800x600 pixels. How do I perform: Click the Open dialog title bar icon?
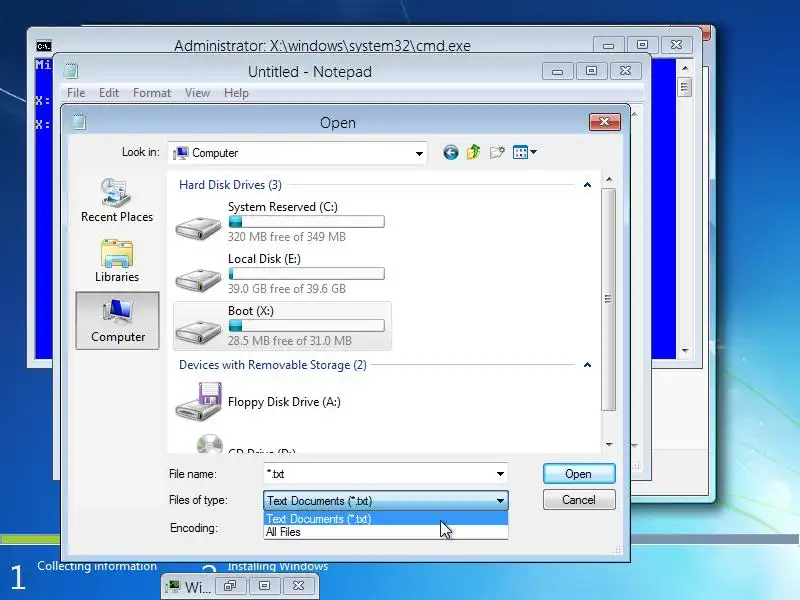79,122
